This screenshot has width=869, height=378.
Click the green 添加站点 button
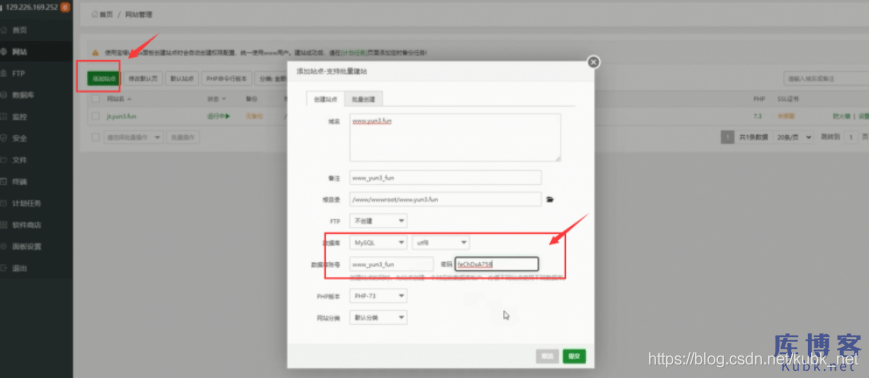(104, 79)
